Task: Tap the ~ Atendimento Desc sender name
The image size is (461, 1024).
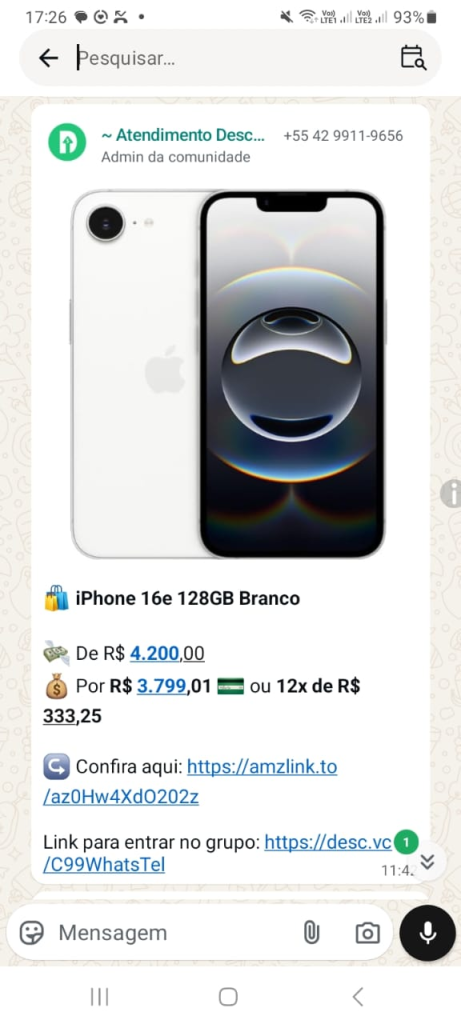Action: click(x=183, y=136)
